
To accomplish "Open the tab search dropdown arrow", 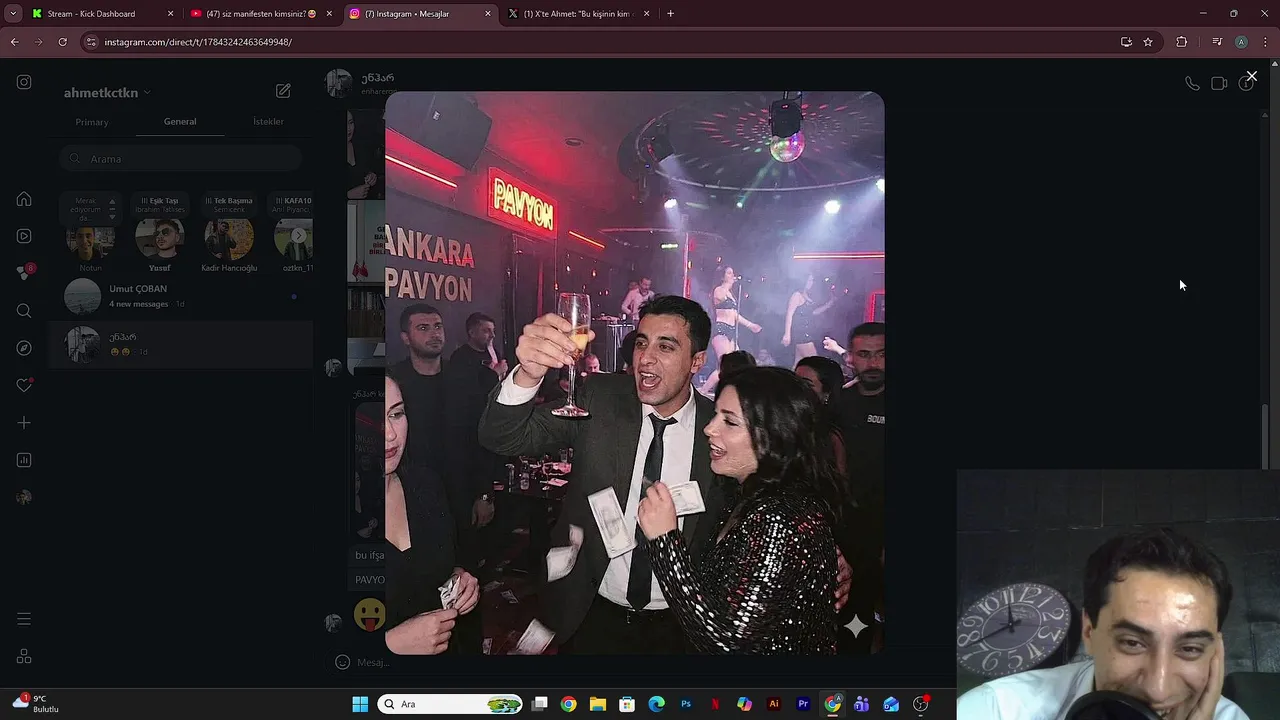I will tap(13, 14).
